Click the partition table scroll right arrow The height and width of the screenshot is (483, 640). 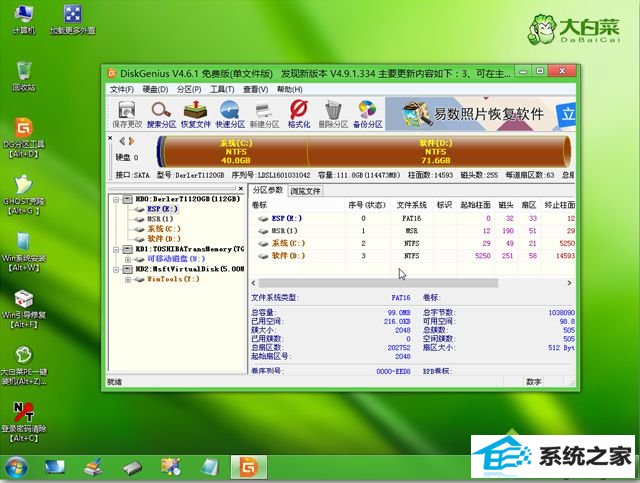pos(569,283)
